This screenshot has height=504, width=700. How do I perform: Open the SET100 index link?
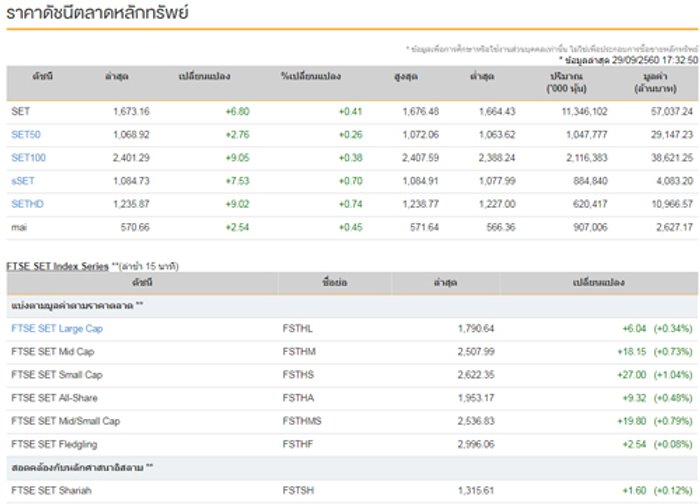point(29,158)
